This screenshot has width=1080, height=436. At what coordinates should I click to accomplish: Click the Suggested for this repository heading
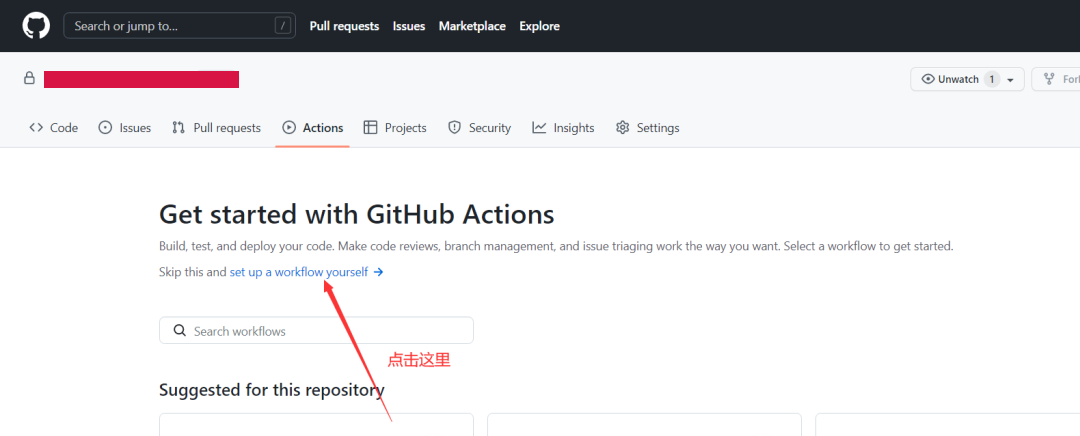tap(271, 390)
